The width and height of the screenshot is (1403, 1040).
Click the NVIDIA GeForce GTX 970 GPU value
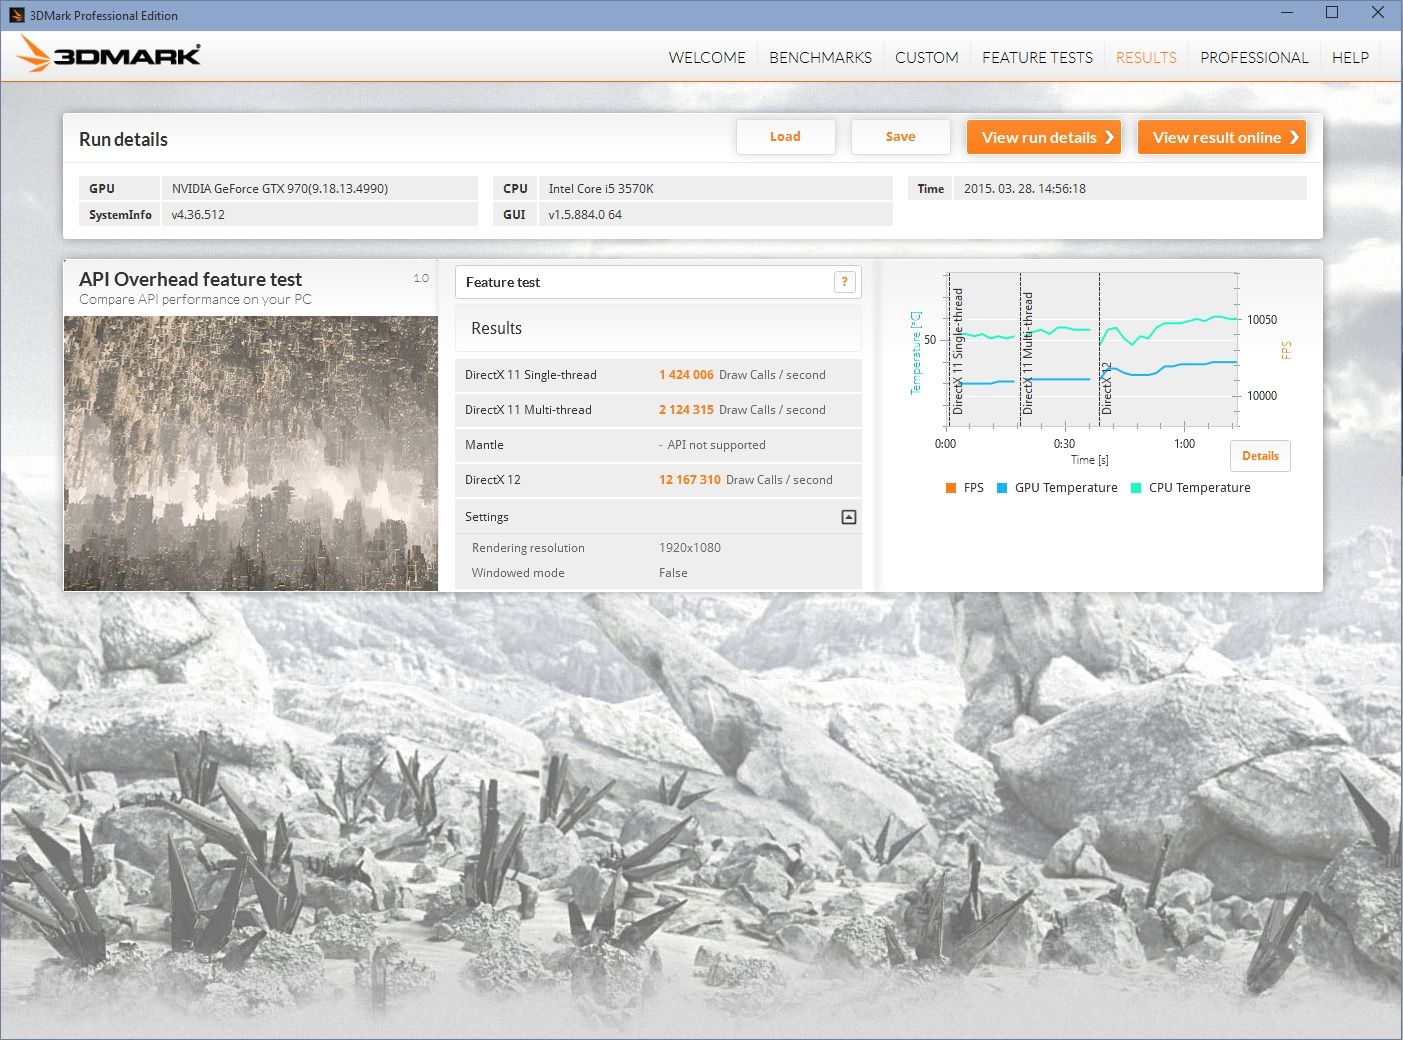[280, 188]
